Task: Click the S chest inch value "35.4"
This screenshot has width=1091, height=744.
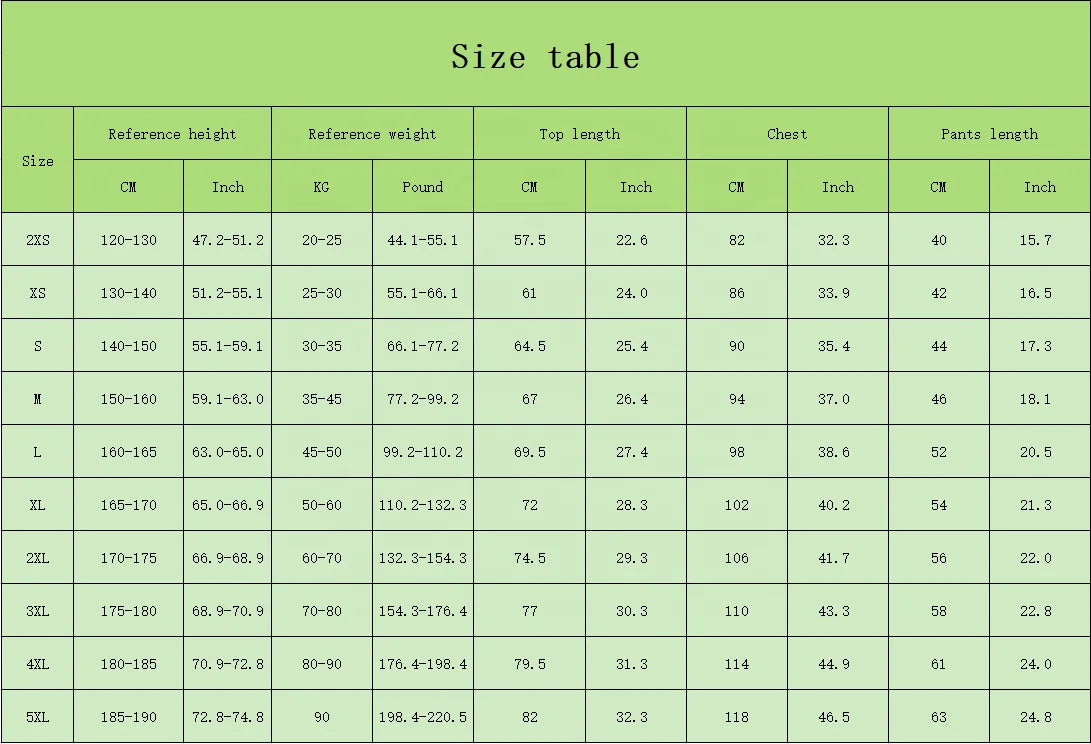Action: [834, 346]
